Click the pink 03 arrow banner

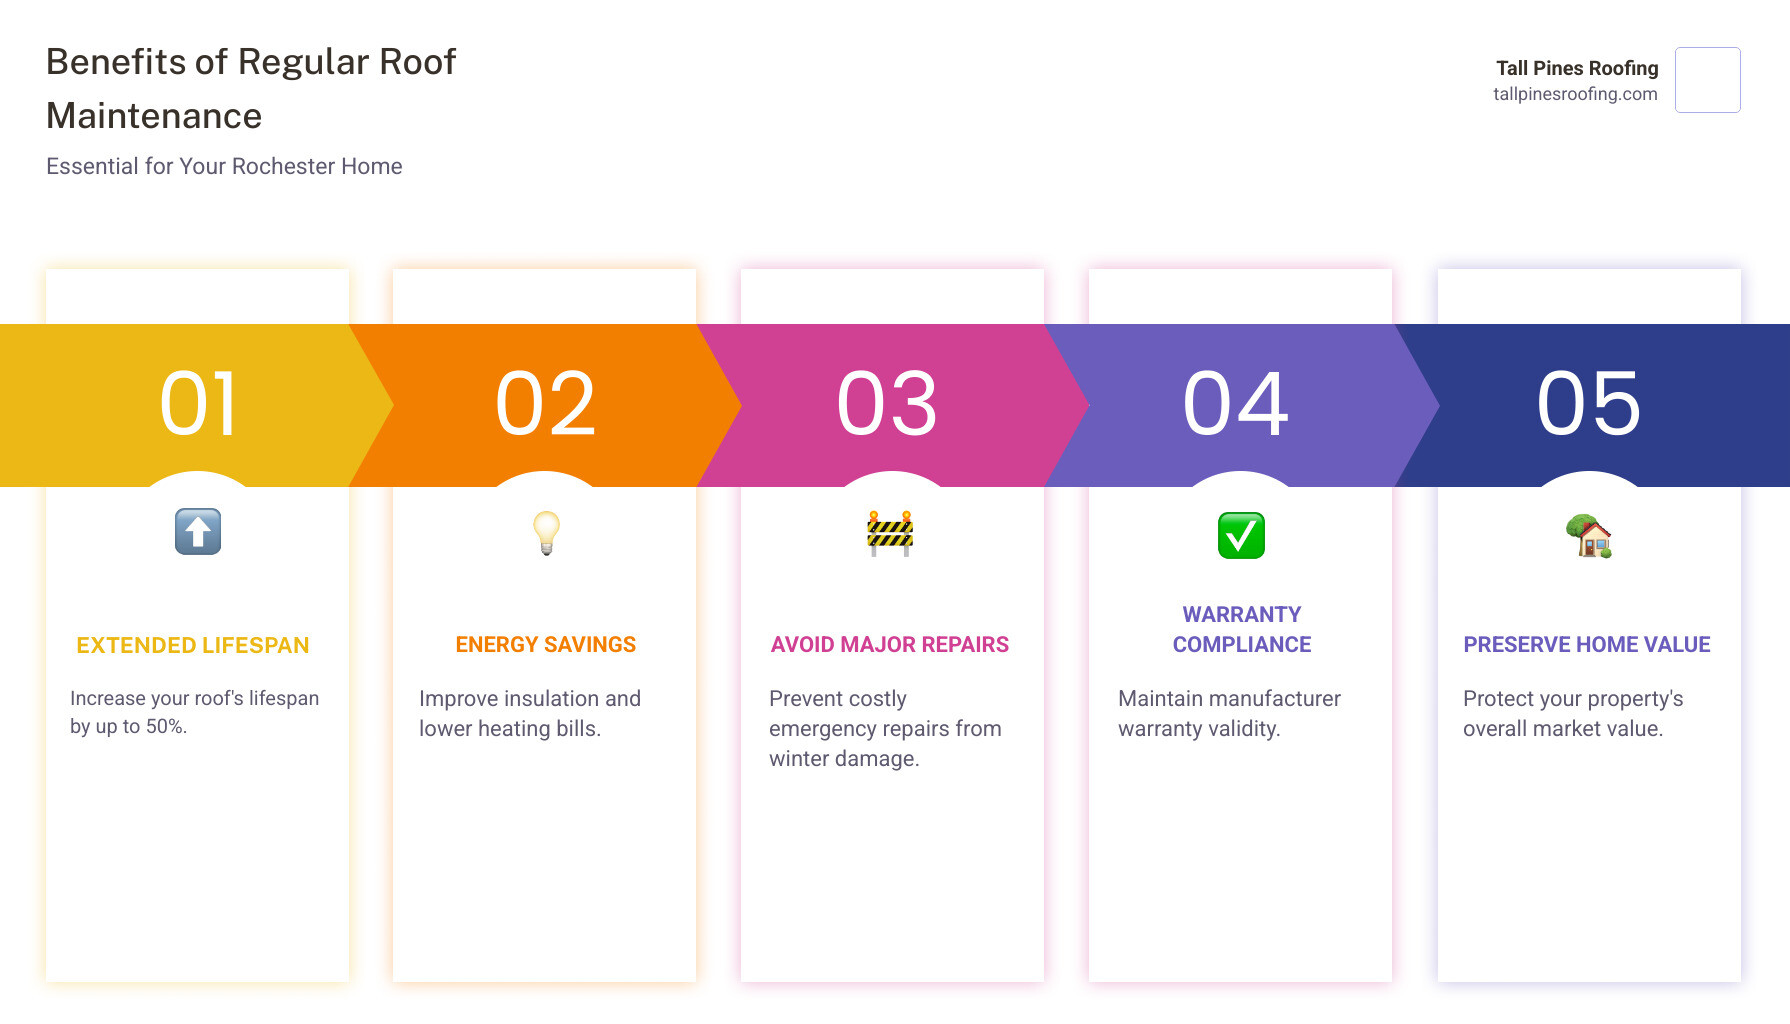pyautogui.click(x=888, y=405)
